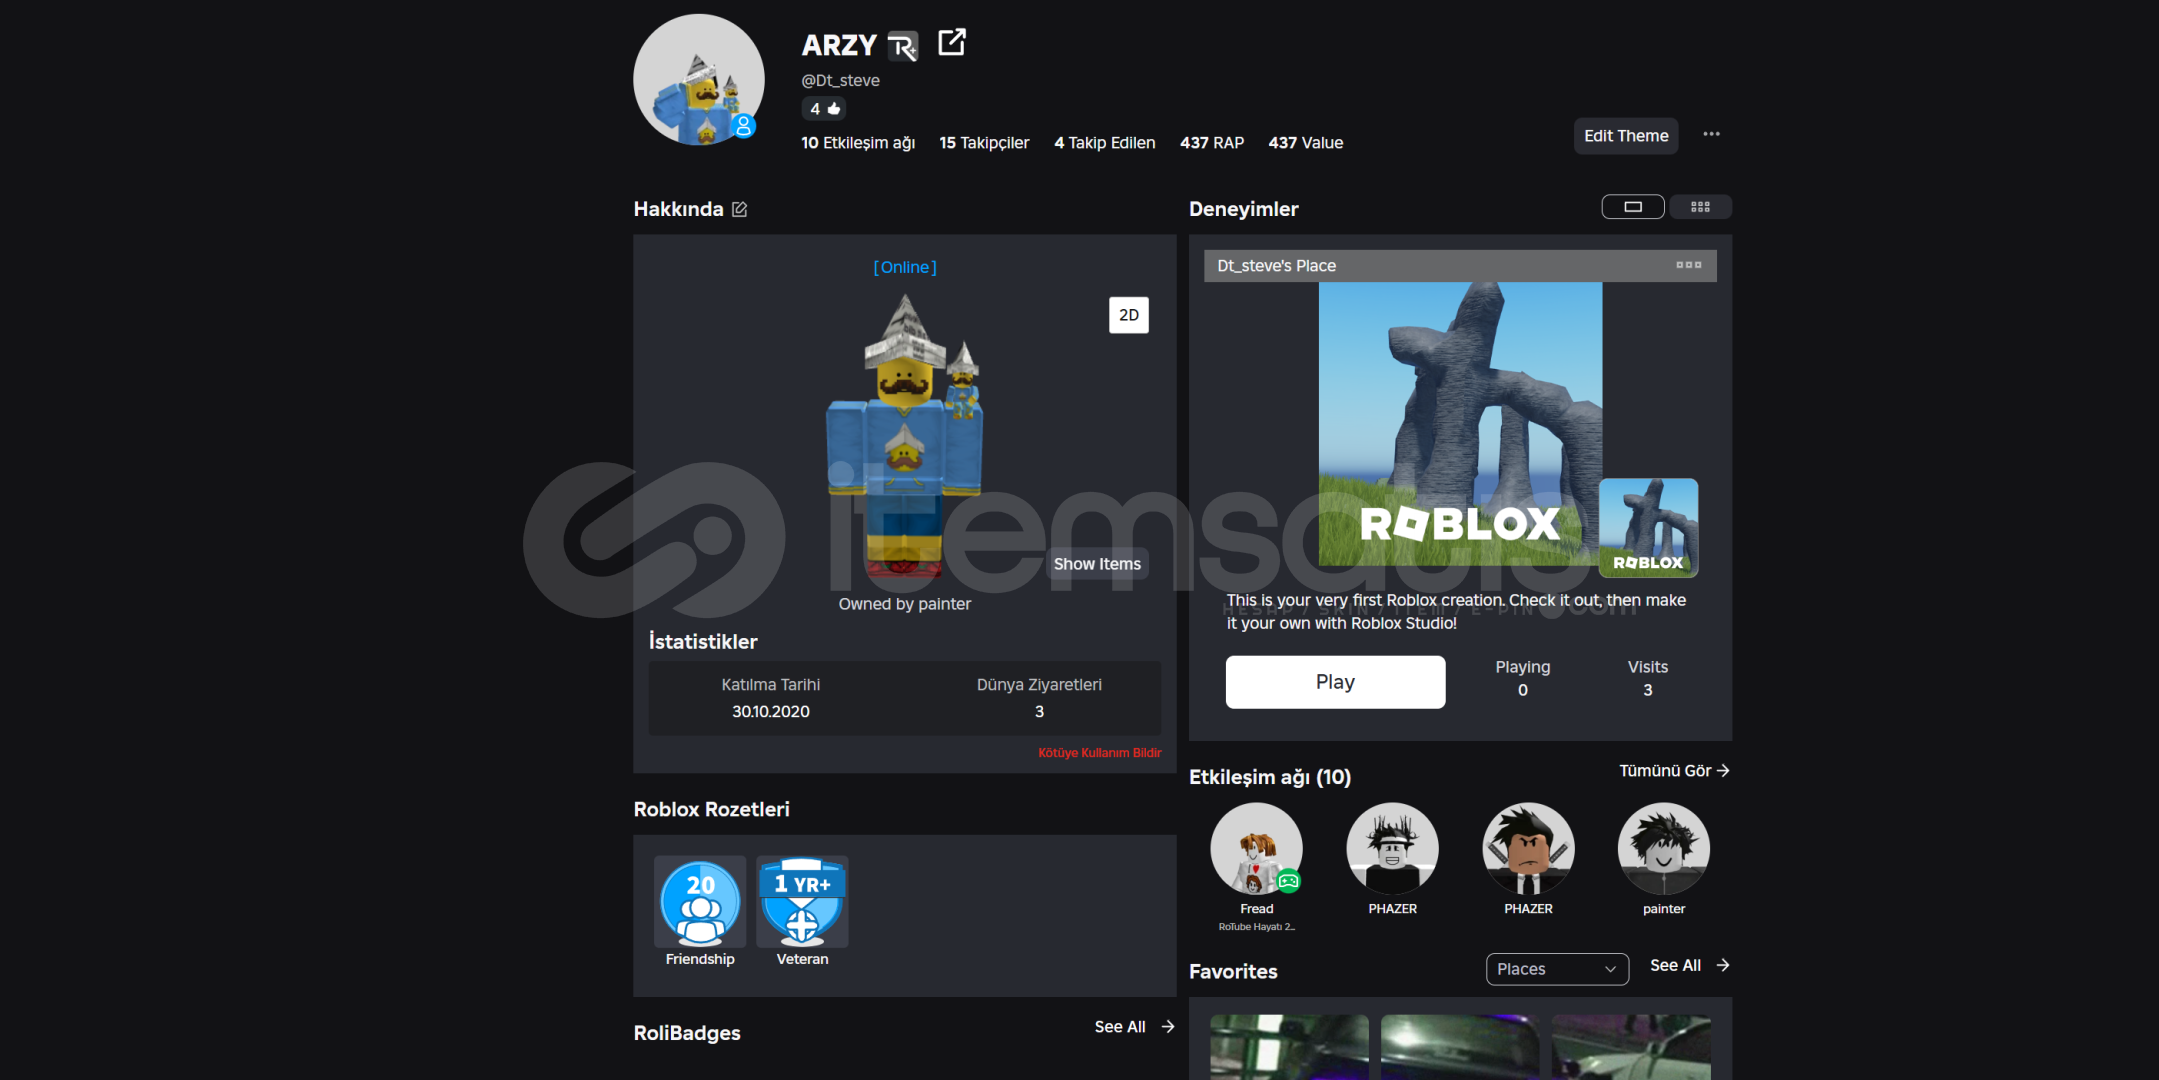
Task: Open the external link icon beside username
Action: (951, 43)
